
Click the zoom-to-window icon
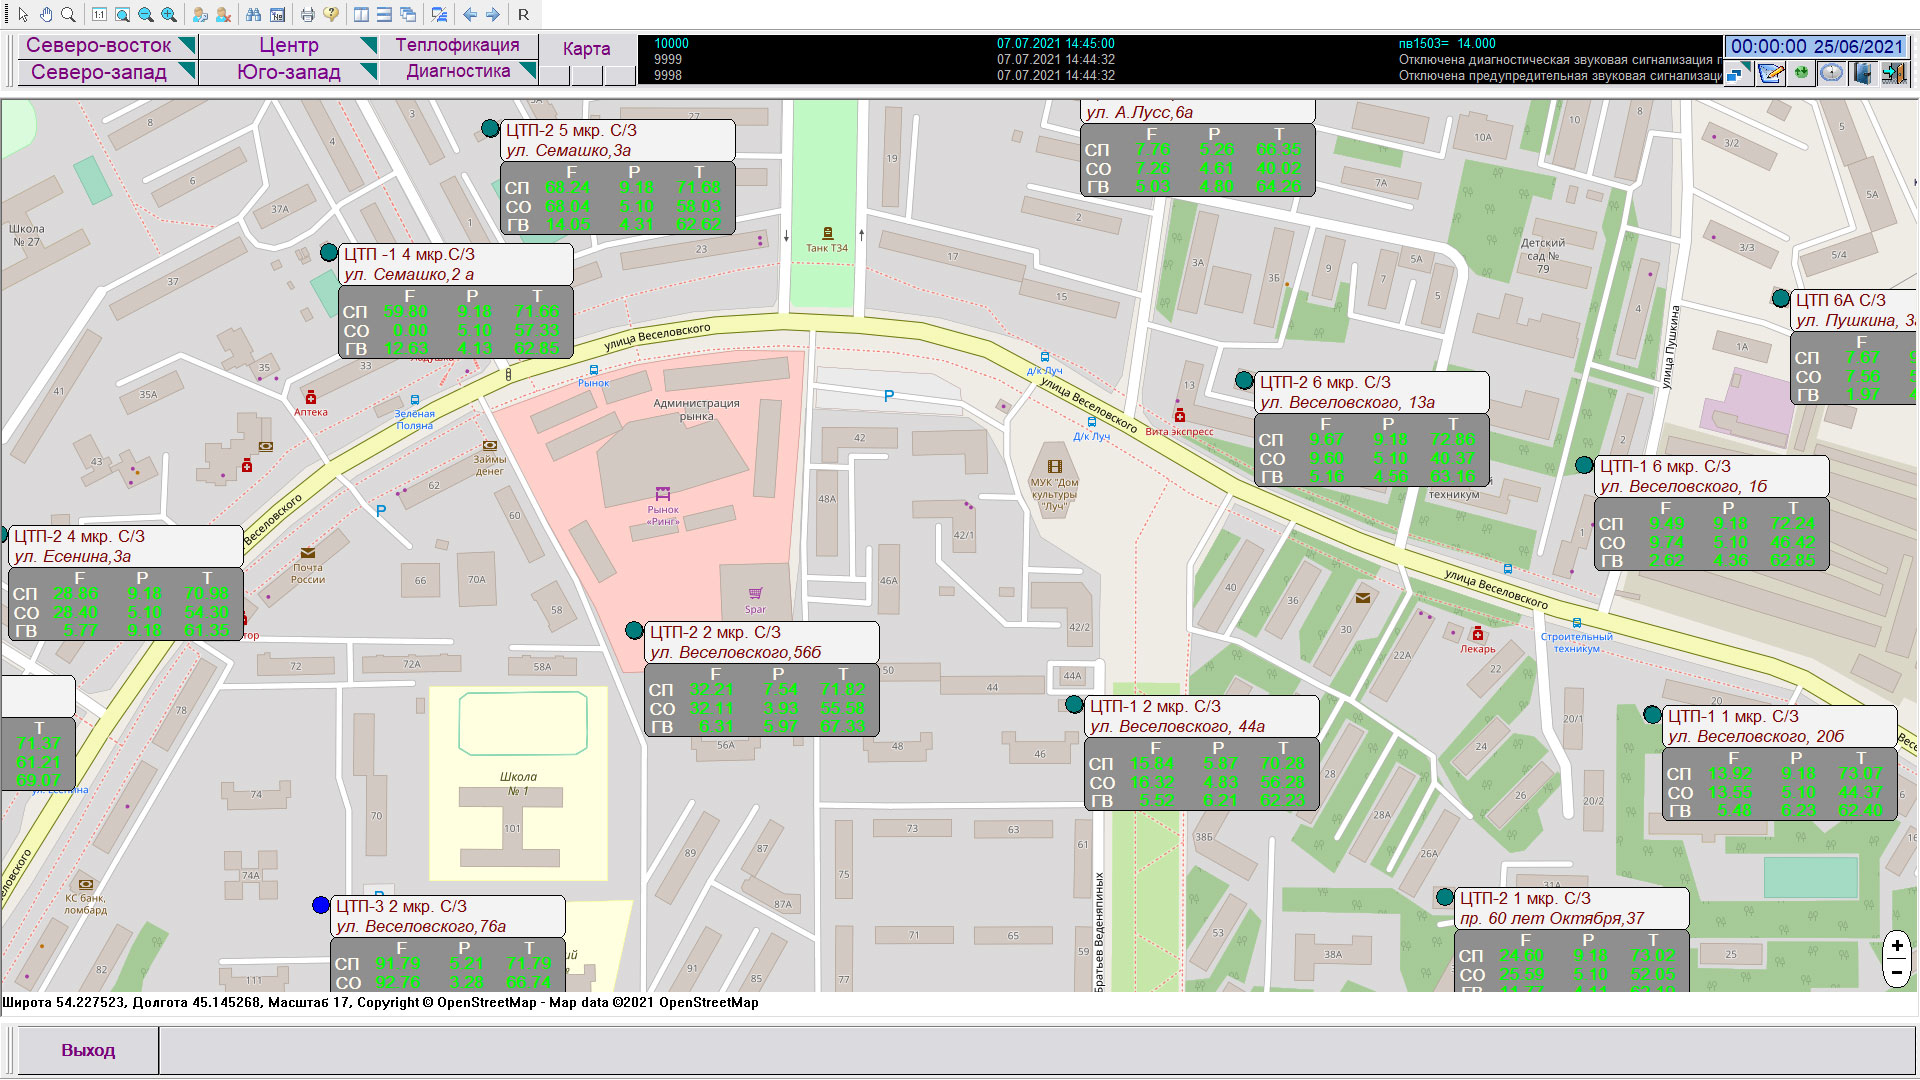(x=122, y=15)
